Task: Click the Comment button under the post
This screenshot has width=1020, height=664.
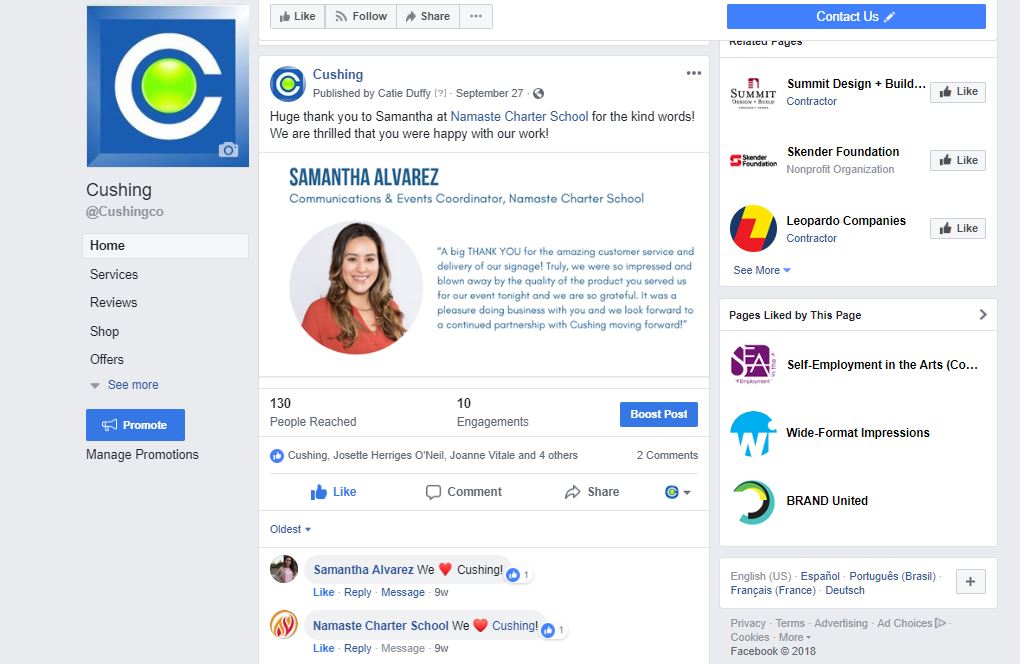Action: 464,492
